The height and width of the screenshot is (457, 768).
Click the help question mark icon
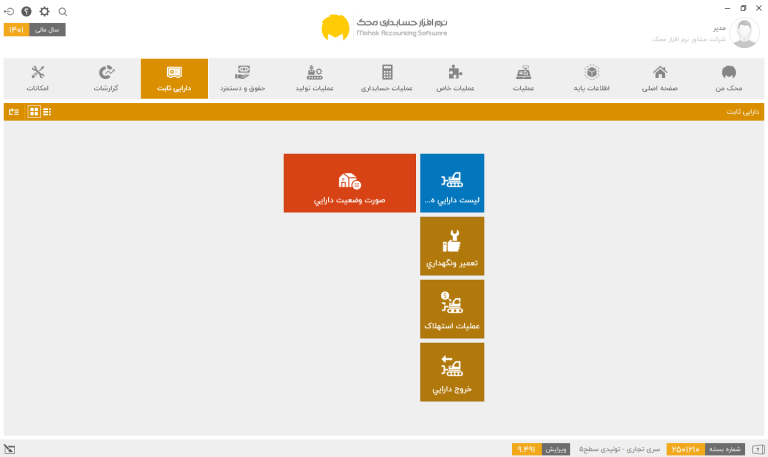coord(26,11)
